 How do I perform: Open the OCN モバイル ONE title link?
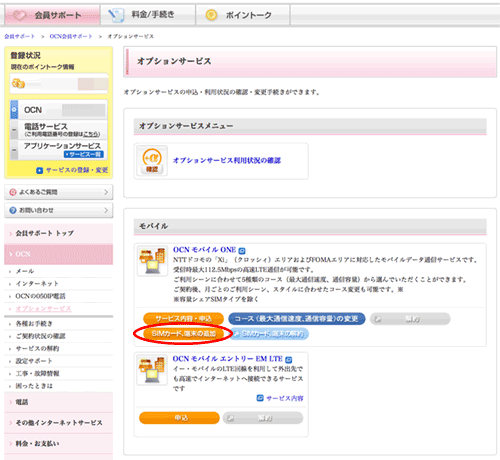tap(204, 250)
